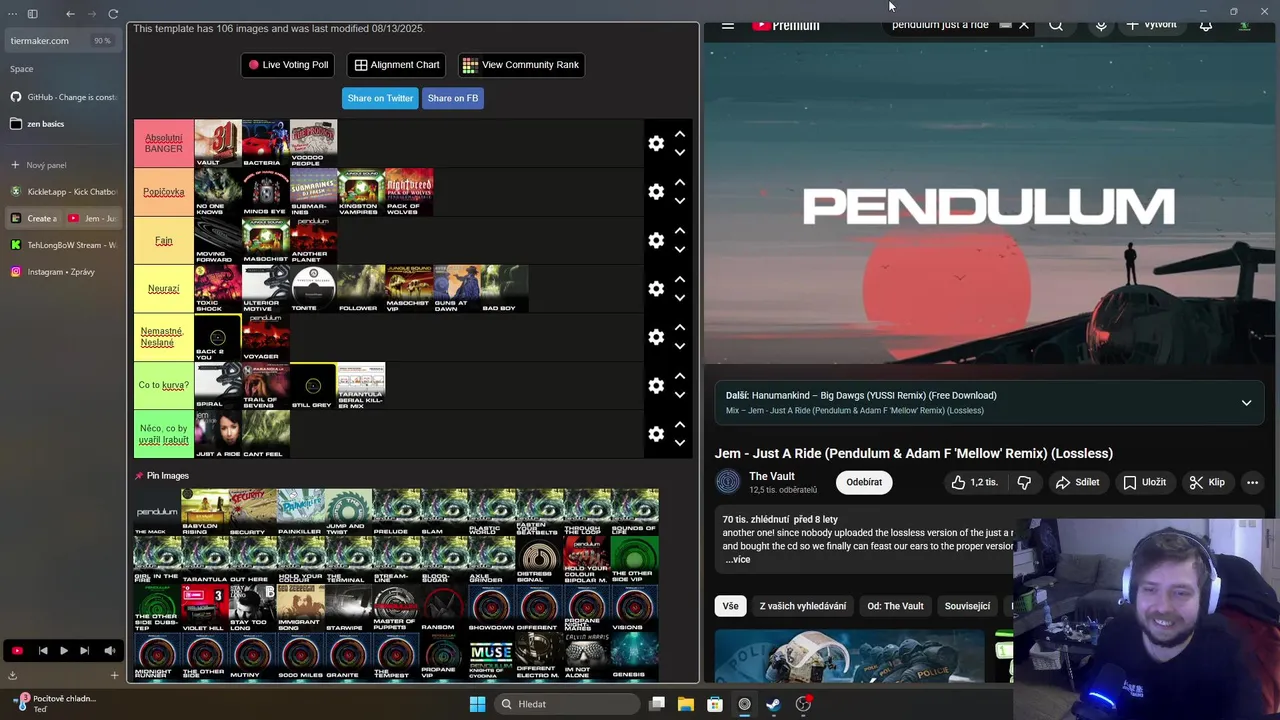
Task: Pick Tarantula image from unranked pool
Action: point(205,560)
